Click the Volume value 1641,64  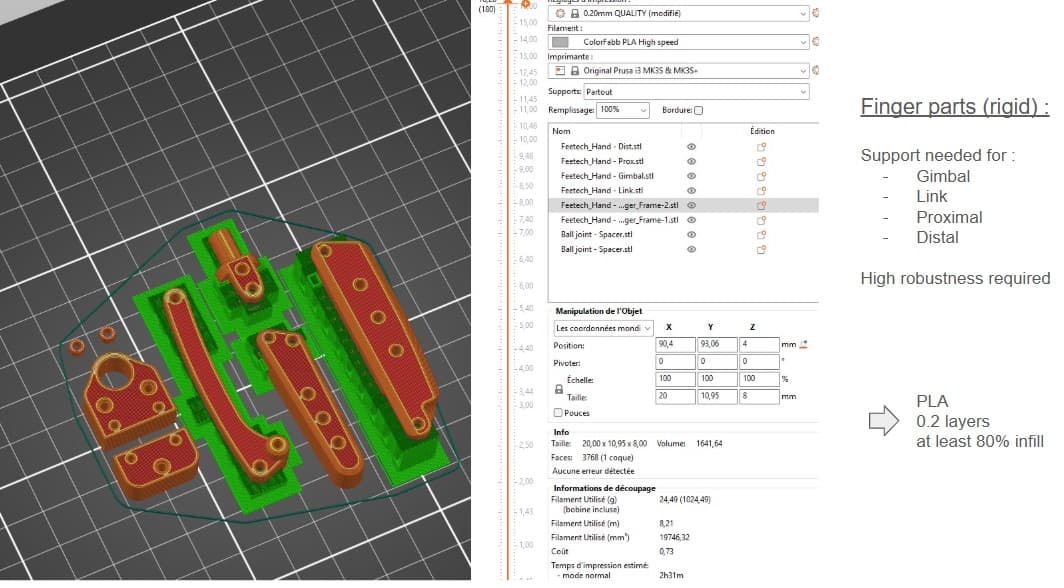click(x=709, y=444)
